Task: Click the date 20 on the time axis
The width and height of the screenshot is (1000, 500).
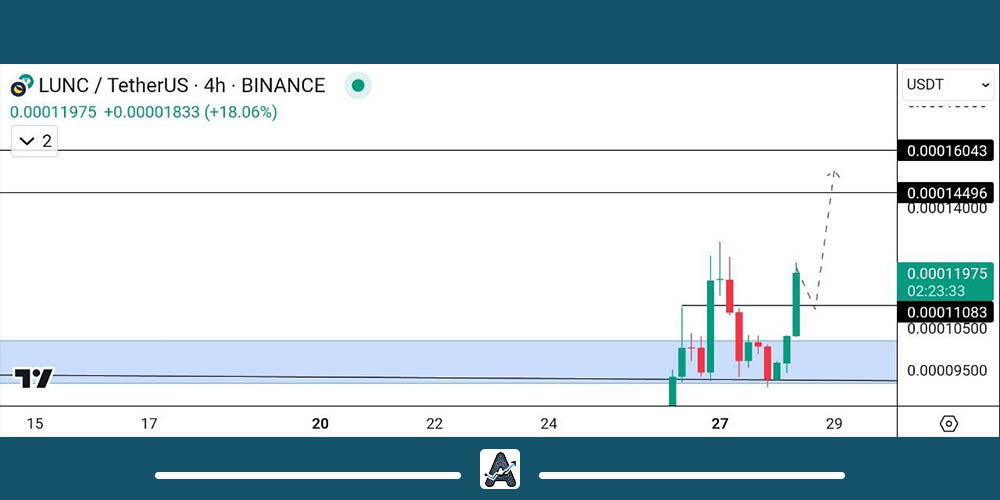Action: [320, 424]
